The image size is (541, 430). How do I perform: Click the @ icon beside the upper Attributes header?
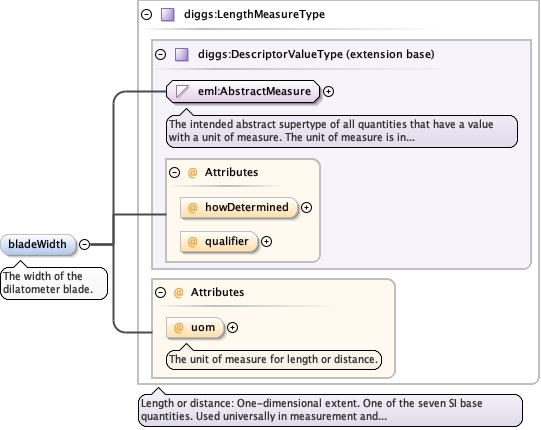tap(192, 172)
